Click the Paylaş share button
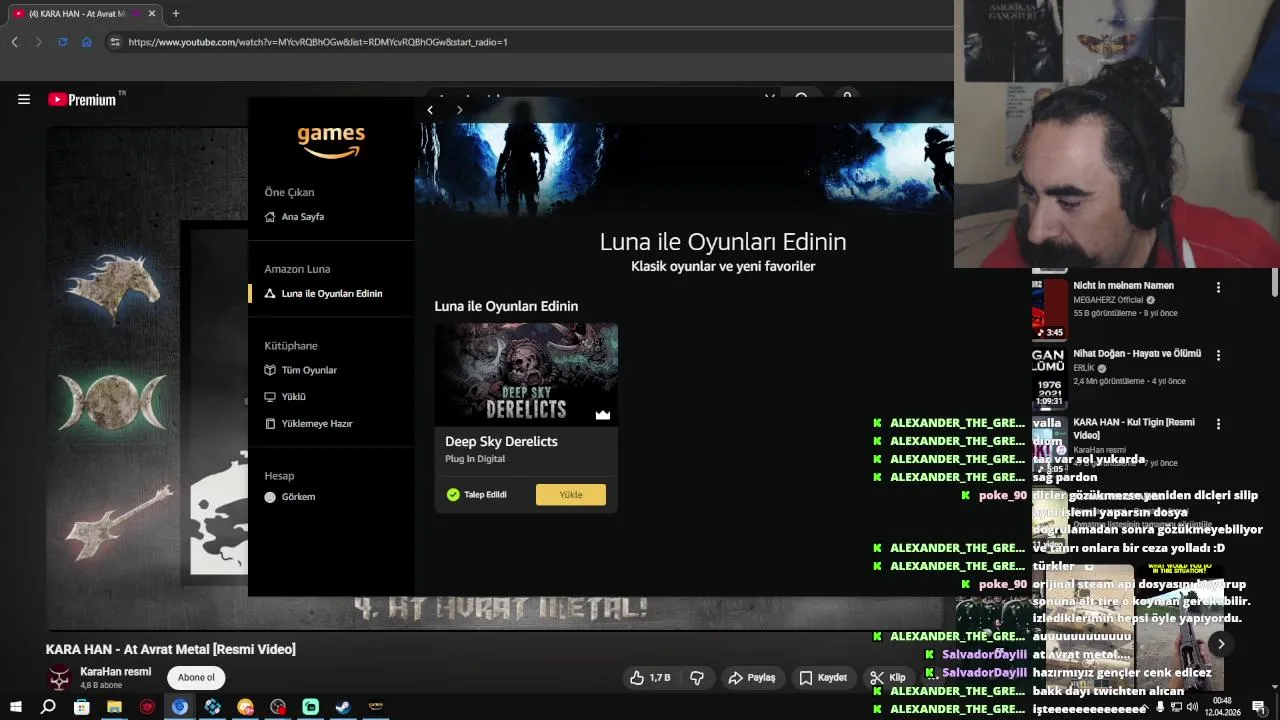Screen dimensions: 1280x720 coord(752,678)
